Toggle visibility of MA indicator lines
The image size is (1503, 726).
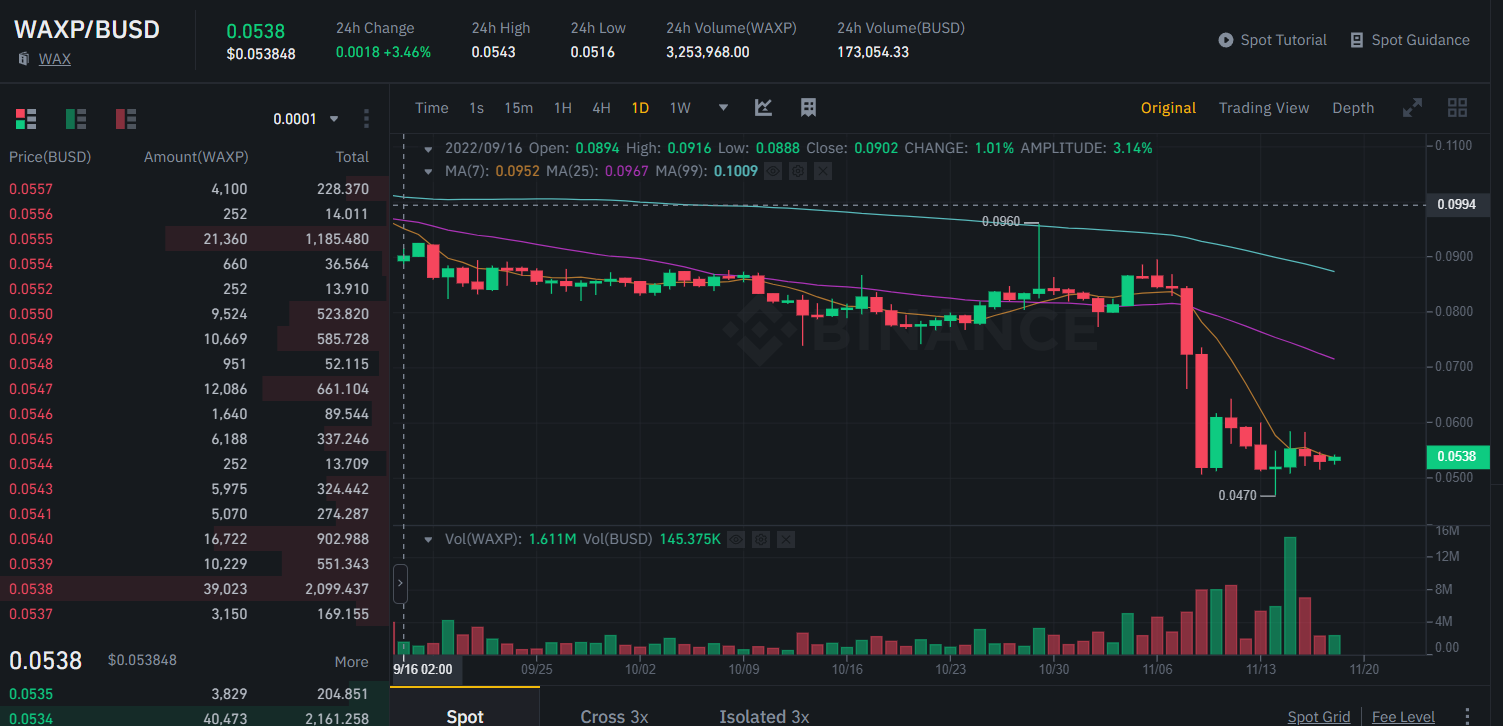tap(773, 171)
